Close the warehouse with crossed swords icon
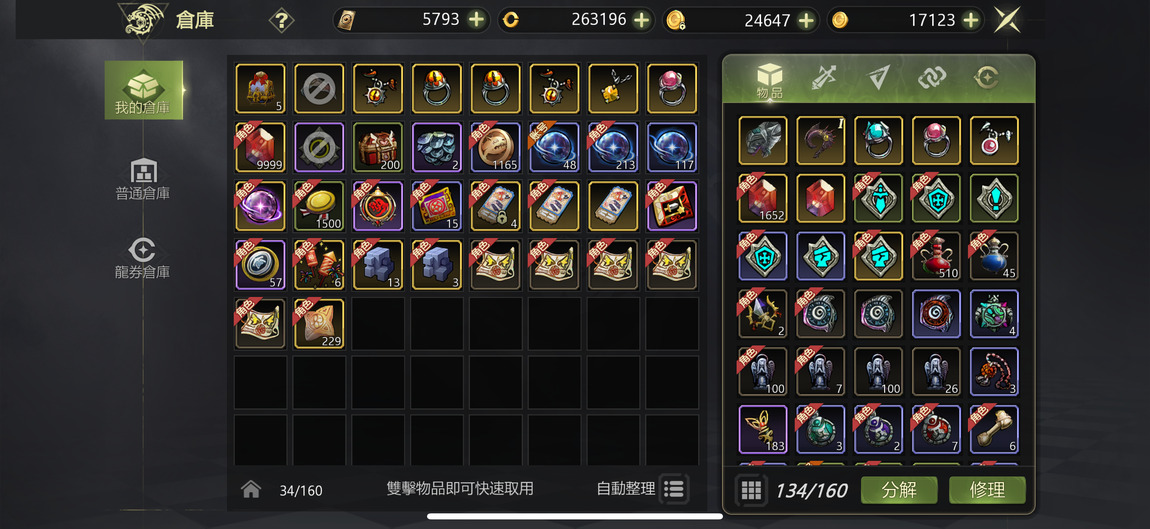Screen dimensions: 1150x529 click(1007, 20)
